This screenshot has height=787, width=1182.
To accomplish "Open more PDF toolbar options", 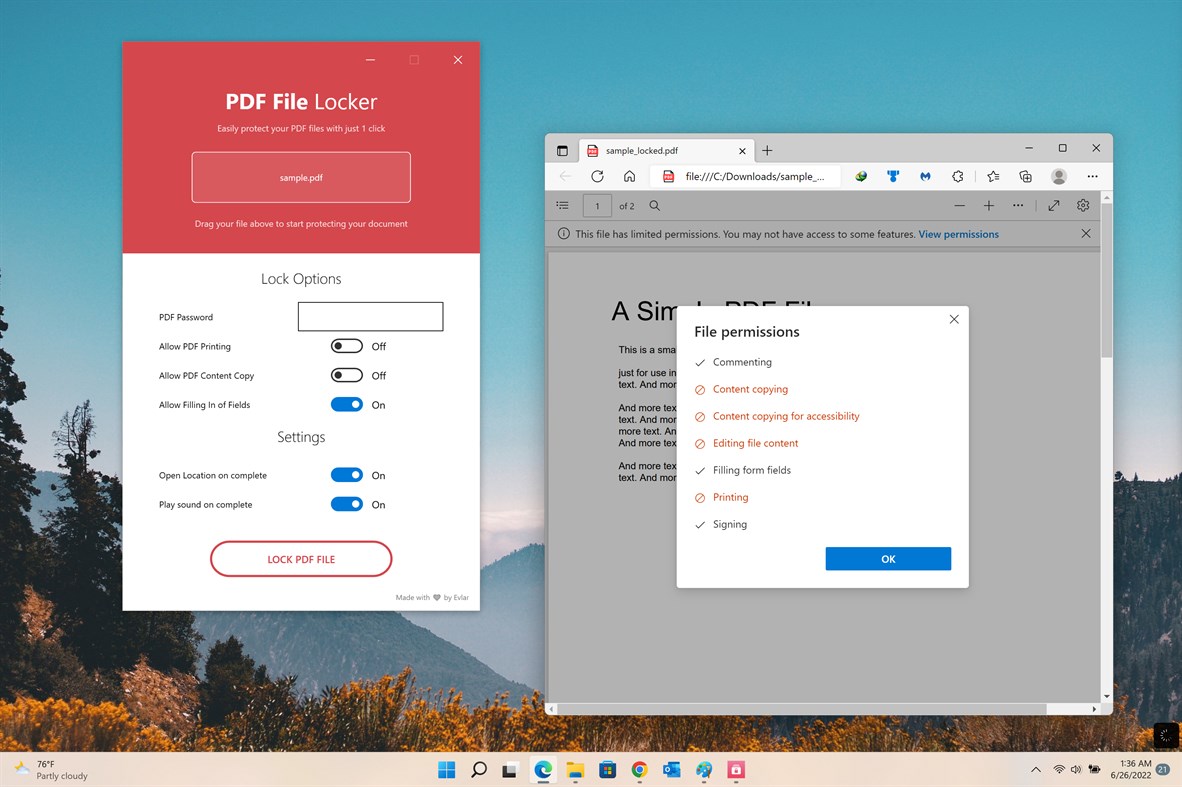I will [x=1018, y=205].
